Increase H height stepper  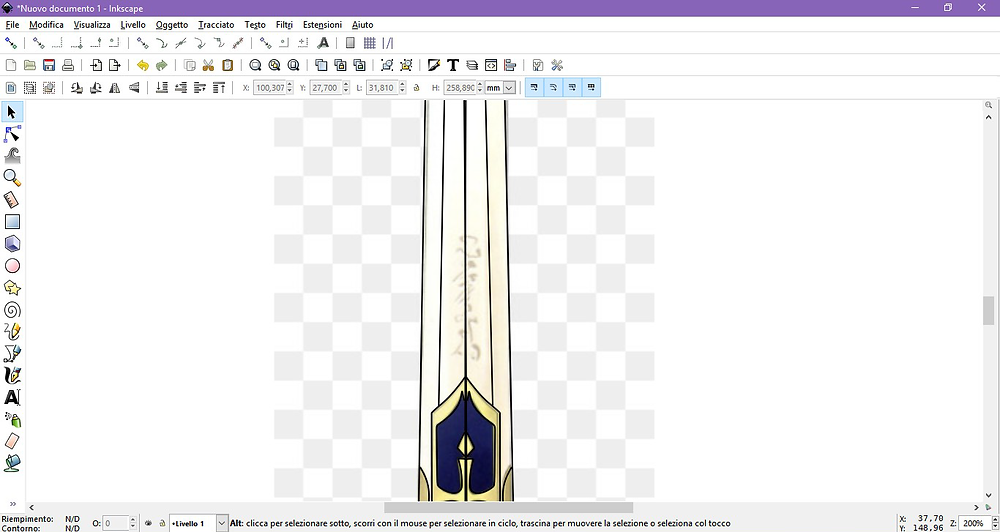(480, 85)
